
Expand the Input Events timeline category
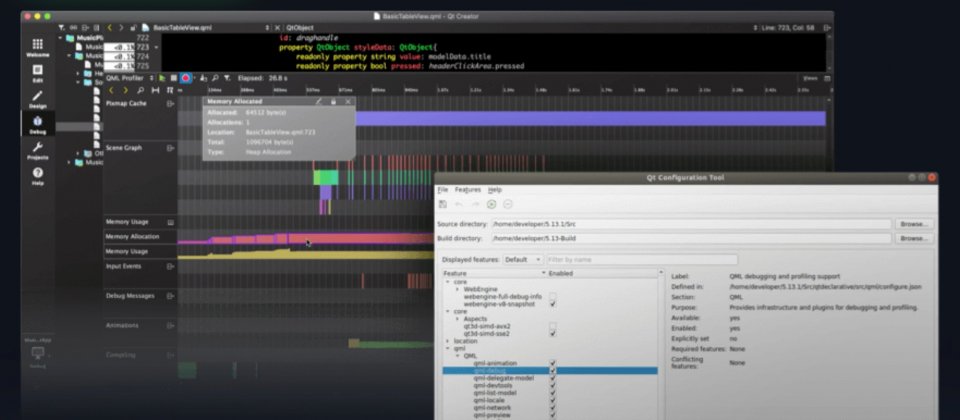(x=170, y=266)
